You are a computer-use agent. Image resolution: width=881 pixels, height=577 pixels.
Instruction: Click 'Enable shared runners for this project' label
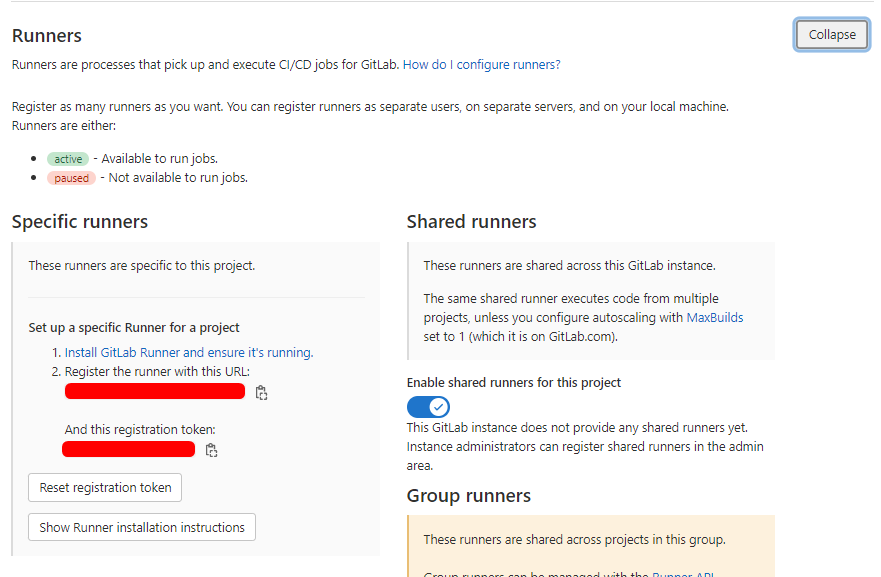pyautogui.click(x=514, y=383)
